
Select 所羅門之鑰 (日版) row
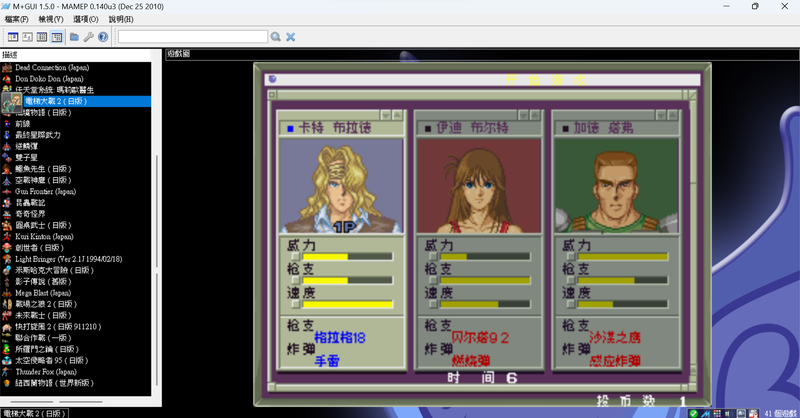pyautogui.click(x=76, y=349)
